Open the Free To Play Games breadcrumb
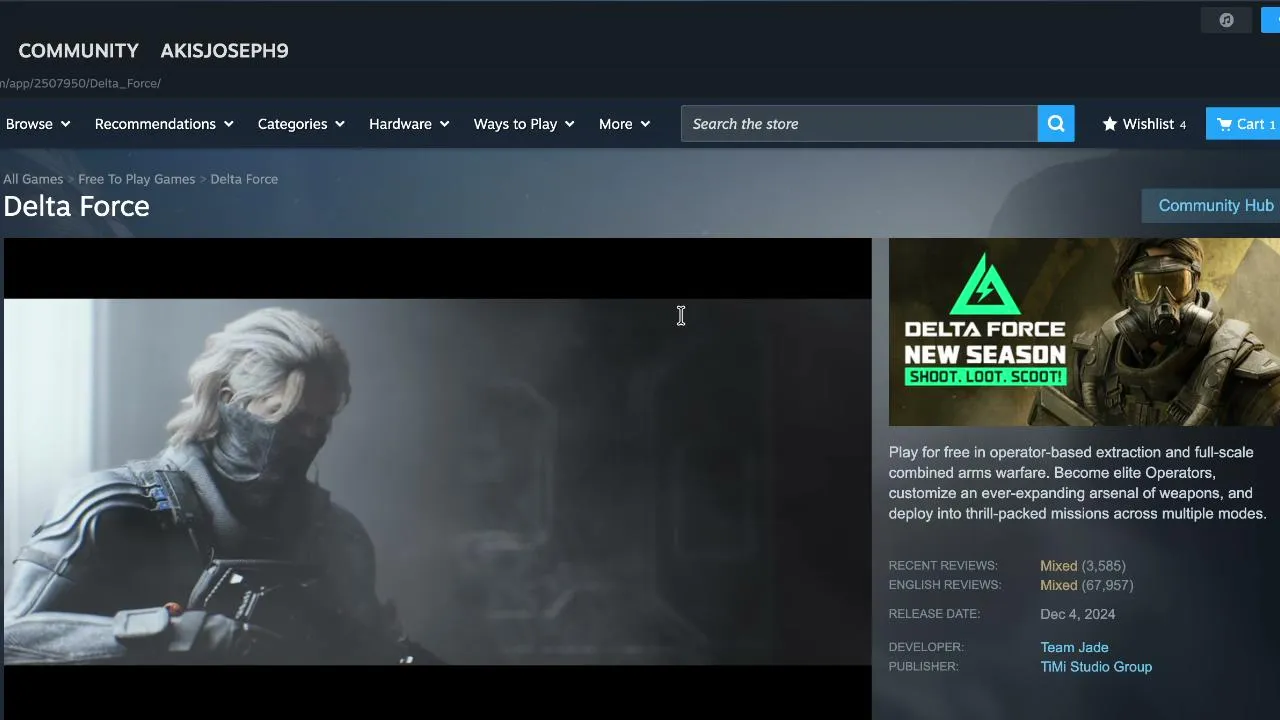Viewport: 1280px width, 720px height. (137, 179)
